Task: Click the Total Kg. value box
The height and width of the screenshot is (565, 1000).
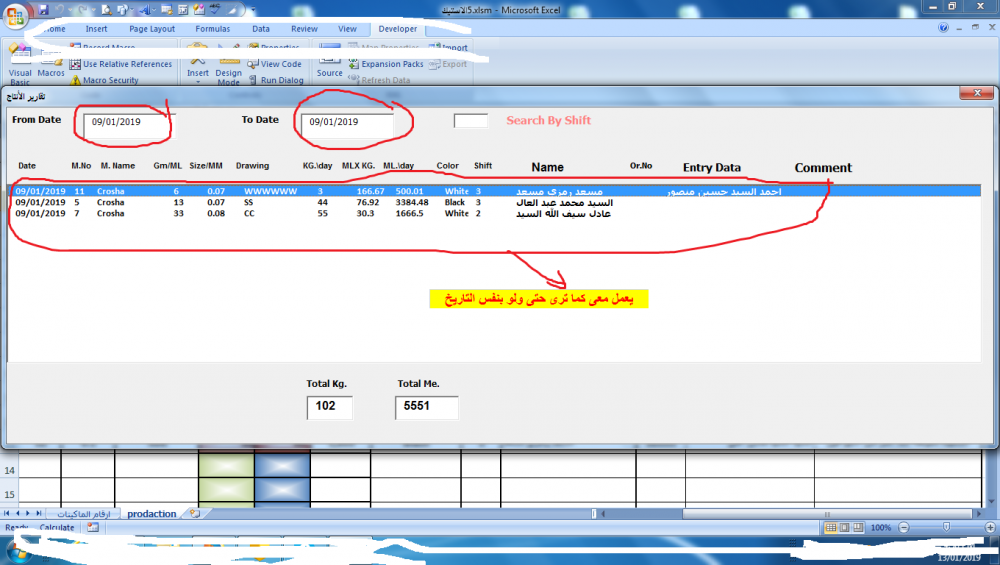Action: (x=330, y=407)
